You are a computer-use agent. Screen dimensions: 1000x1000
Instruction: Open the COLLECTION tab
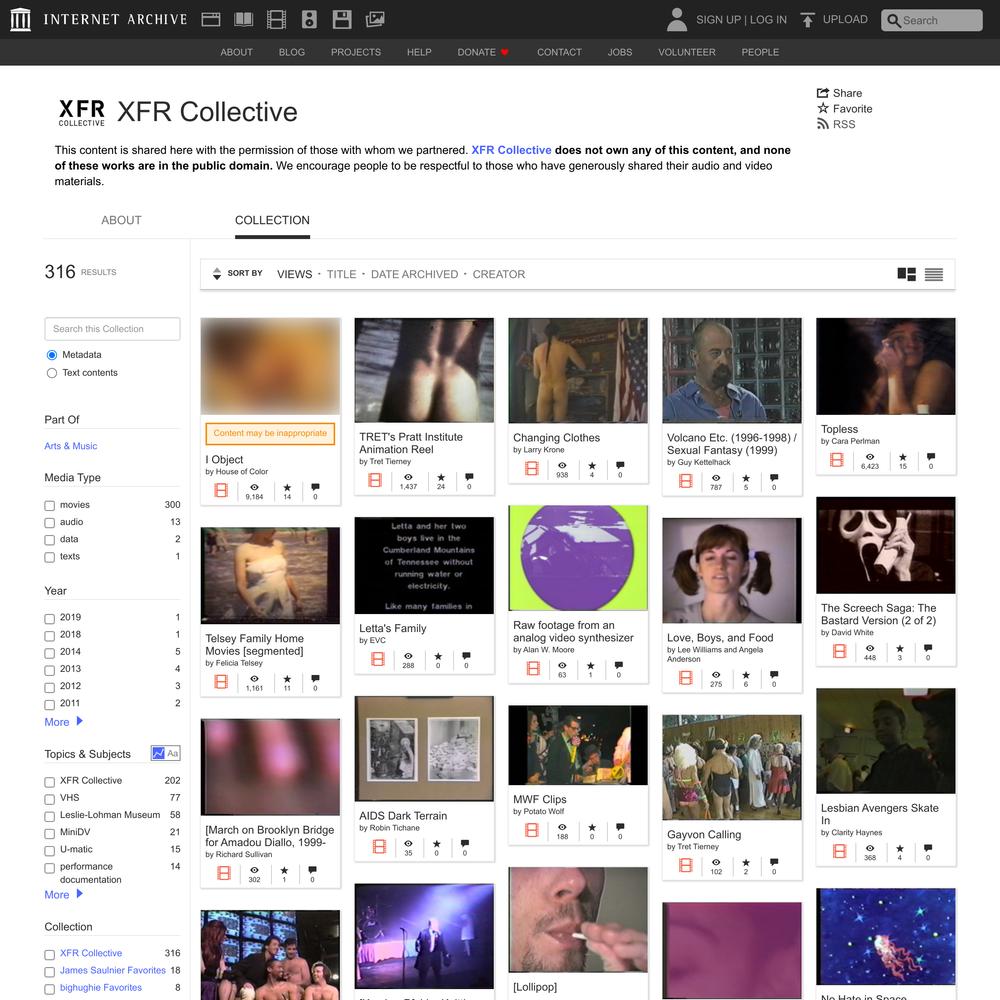point(272,220)
